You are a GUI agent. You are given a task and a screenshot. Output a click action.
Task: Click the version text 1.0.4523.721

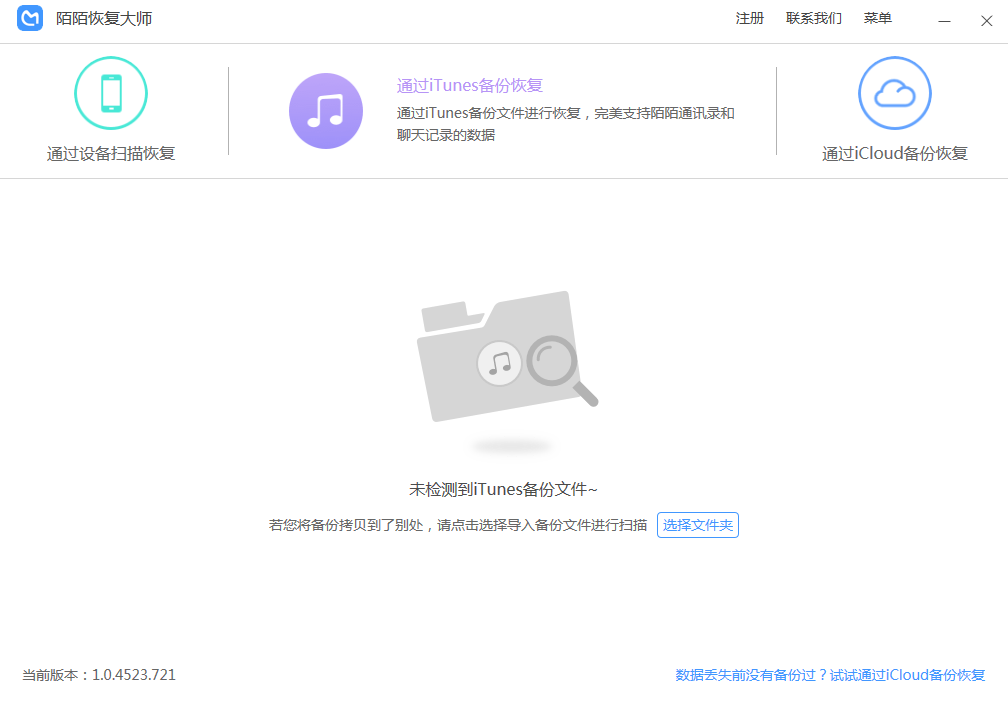134,675
